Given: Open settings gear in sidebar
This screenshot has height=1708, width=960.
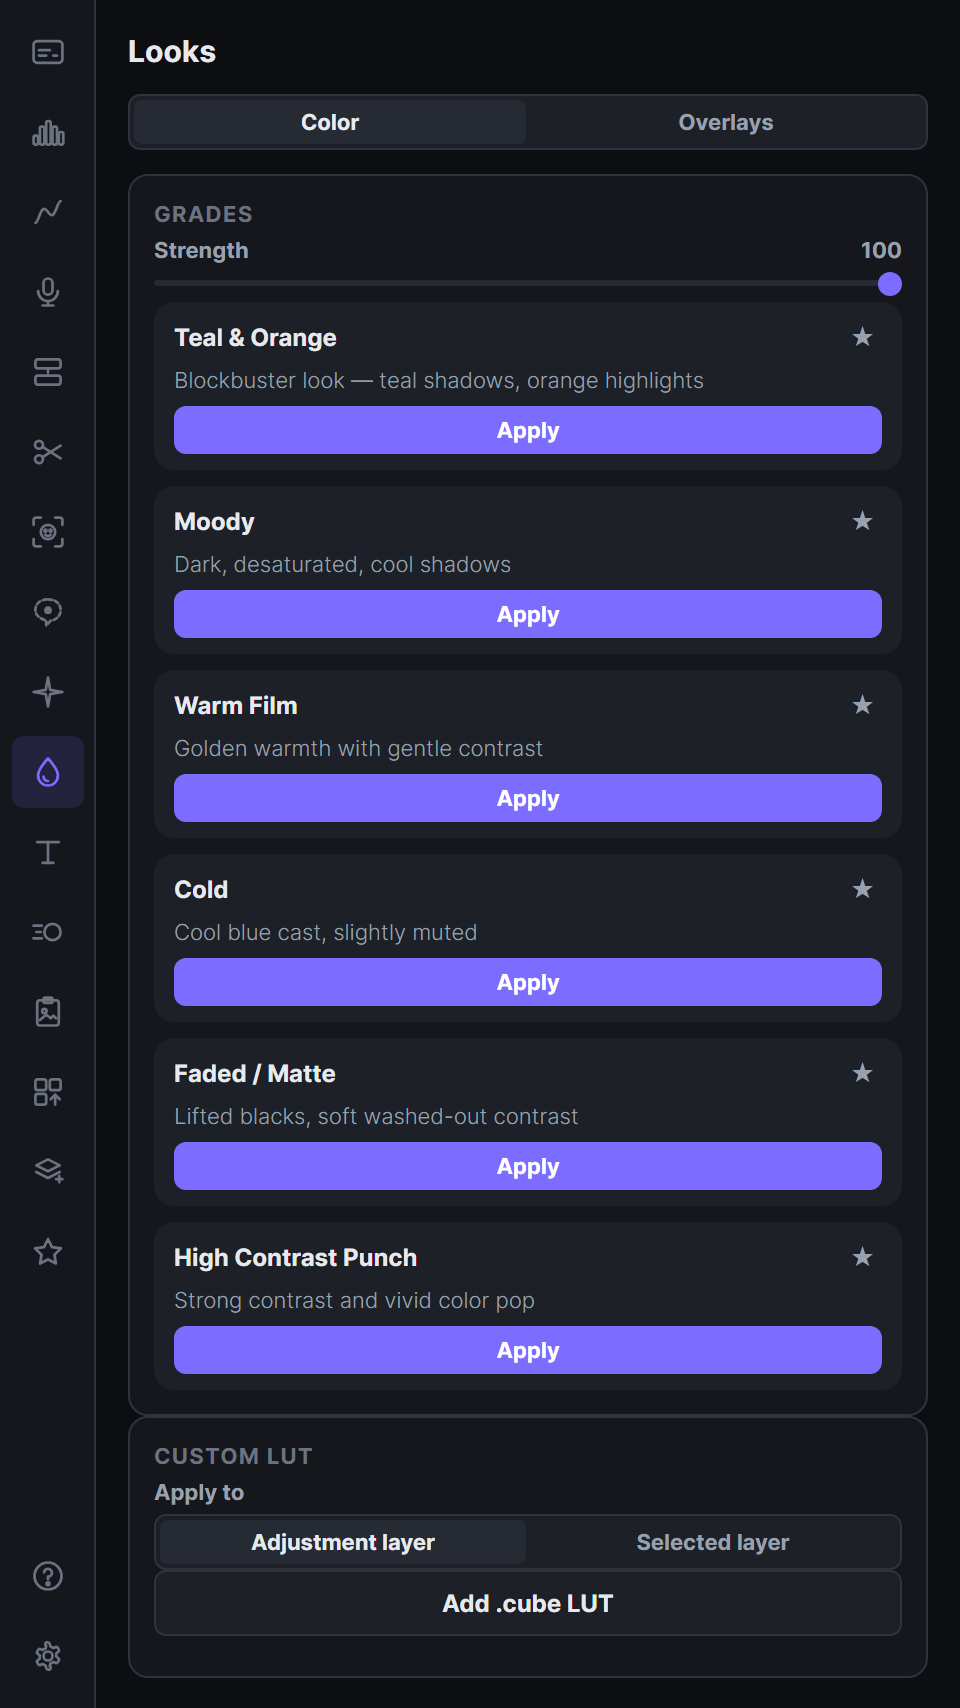Looking at the screenshot, I should pos(48,1656).
